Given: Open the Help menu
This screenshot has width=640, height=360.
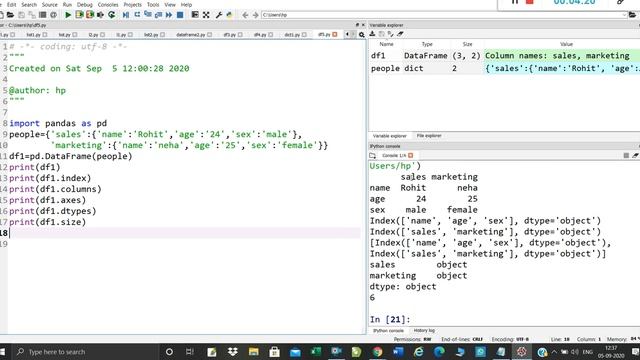Looking at the screenshot, I should pyautogui.click(x=186, y=4).
